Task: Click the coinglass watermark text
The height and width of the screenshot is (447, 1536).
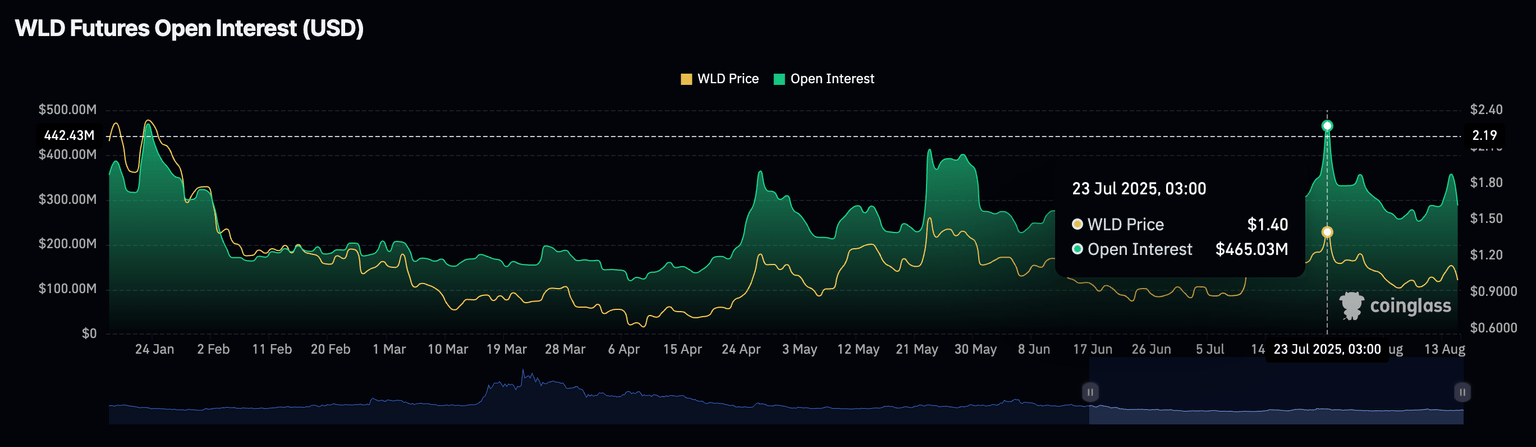Action: [1410, 307]
